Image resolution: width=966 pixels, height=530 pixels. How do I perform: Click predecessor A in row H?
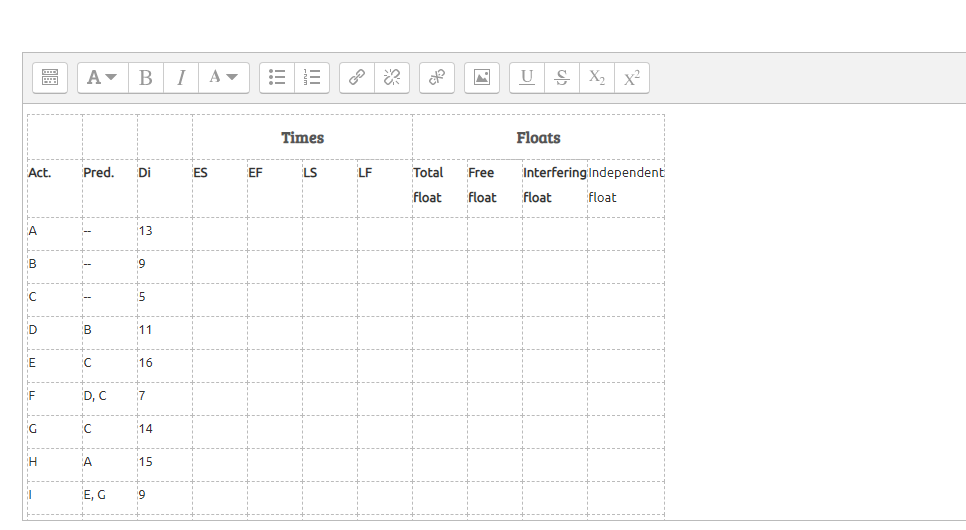click(x=110, y=465)
